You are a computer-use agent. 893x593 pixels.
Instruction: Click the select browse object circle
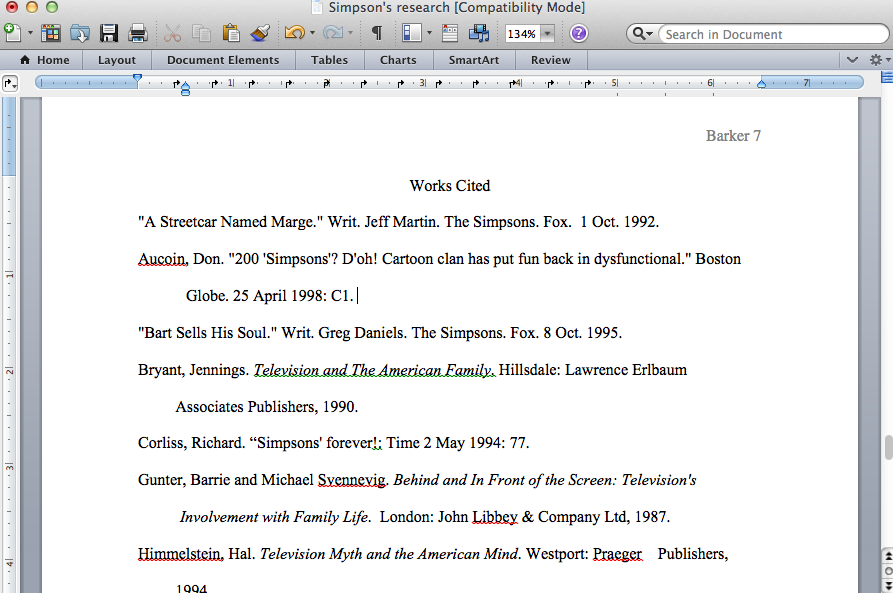(887, 571)
